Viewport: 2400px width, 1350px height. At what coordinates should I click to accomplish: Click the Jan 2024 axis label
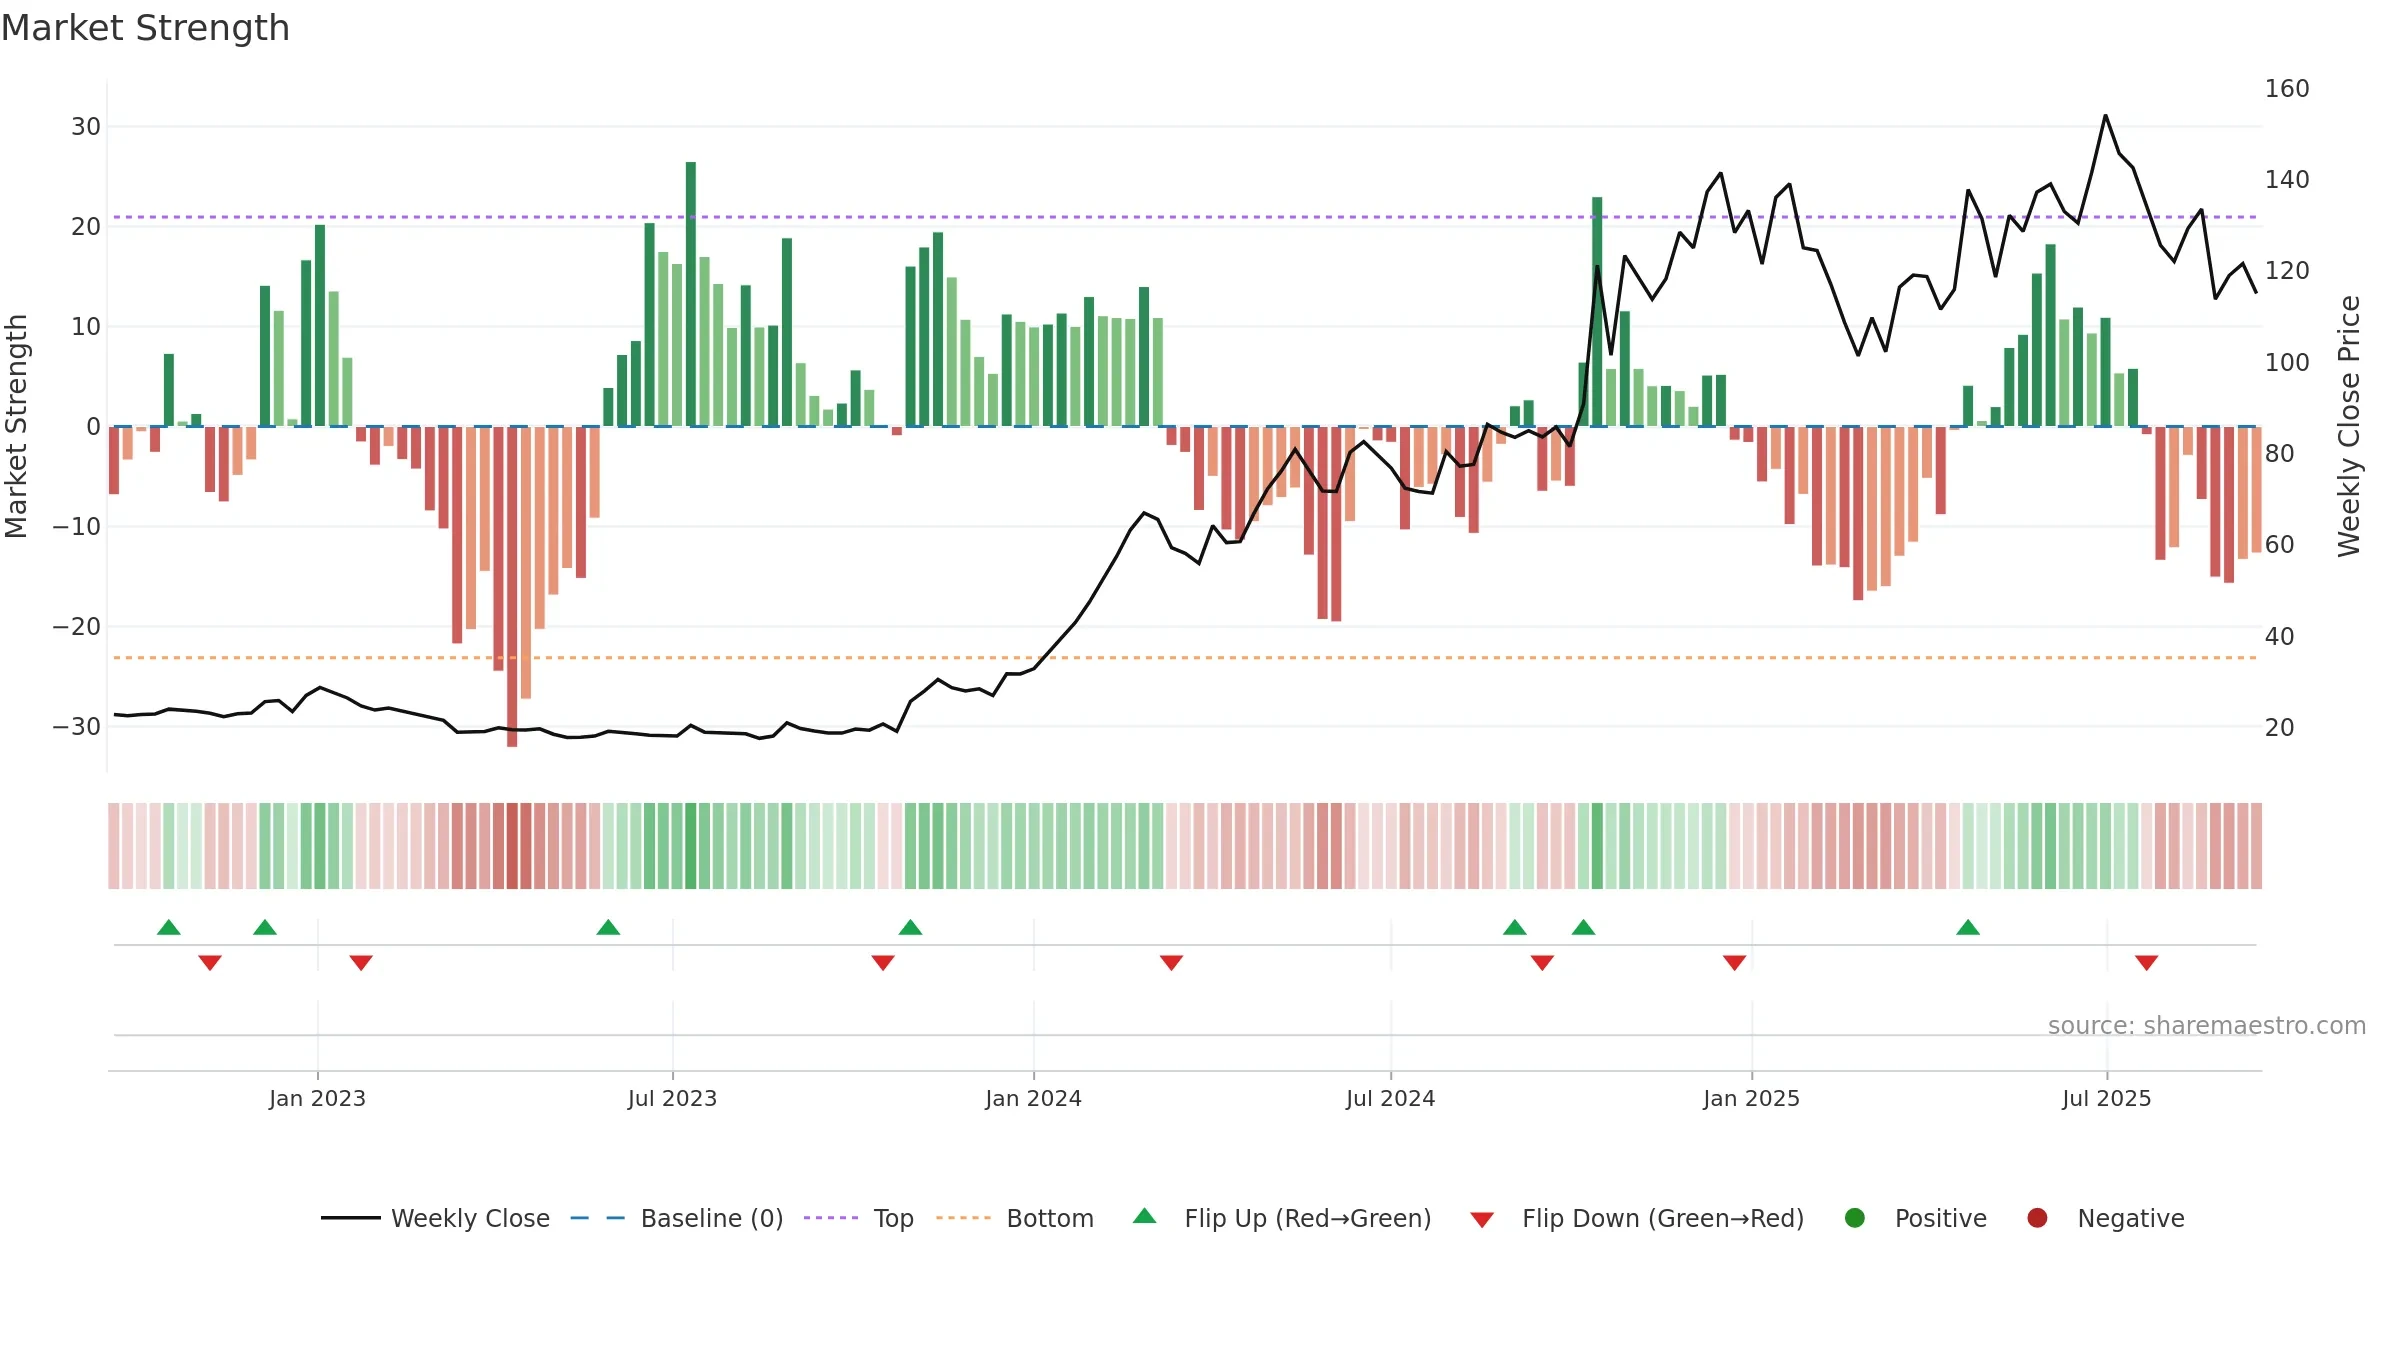1033,1098
